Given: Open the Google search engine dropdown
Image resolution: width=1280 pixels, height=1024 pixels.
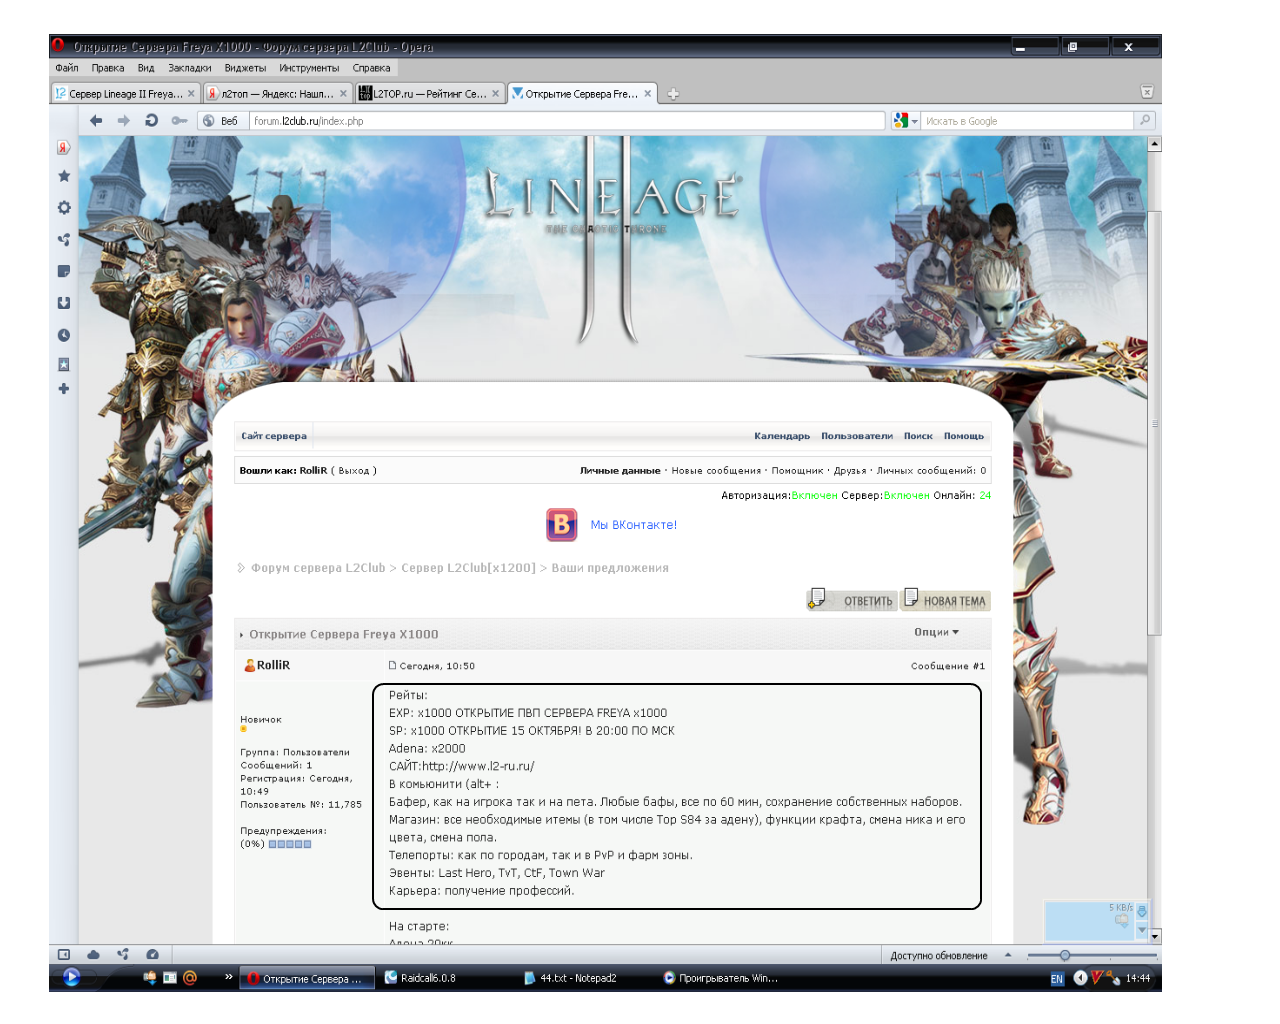Looking at the screenshot, I should [906, 120].
